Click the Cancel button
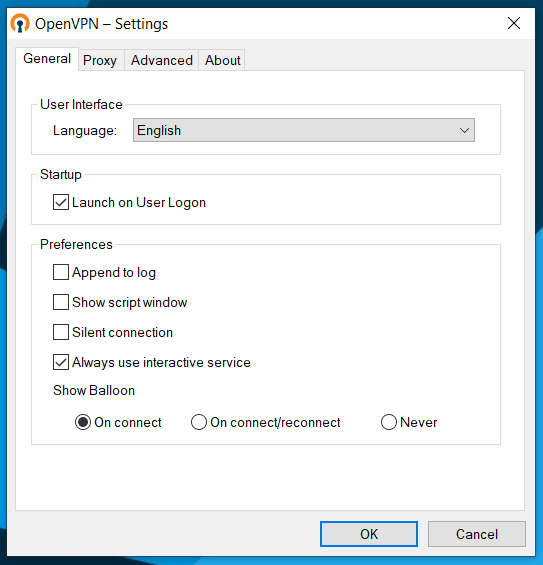 point(477,534)
